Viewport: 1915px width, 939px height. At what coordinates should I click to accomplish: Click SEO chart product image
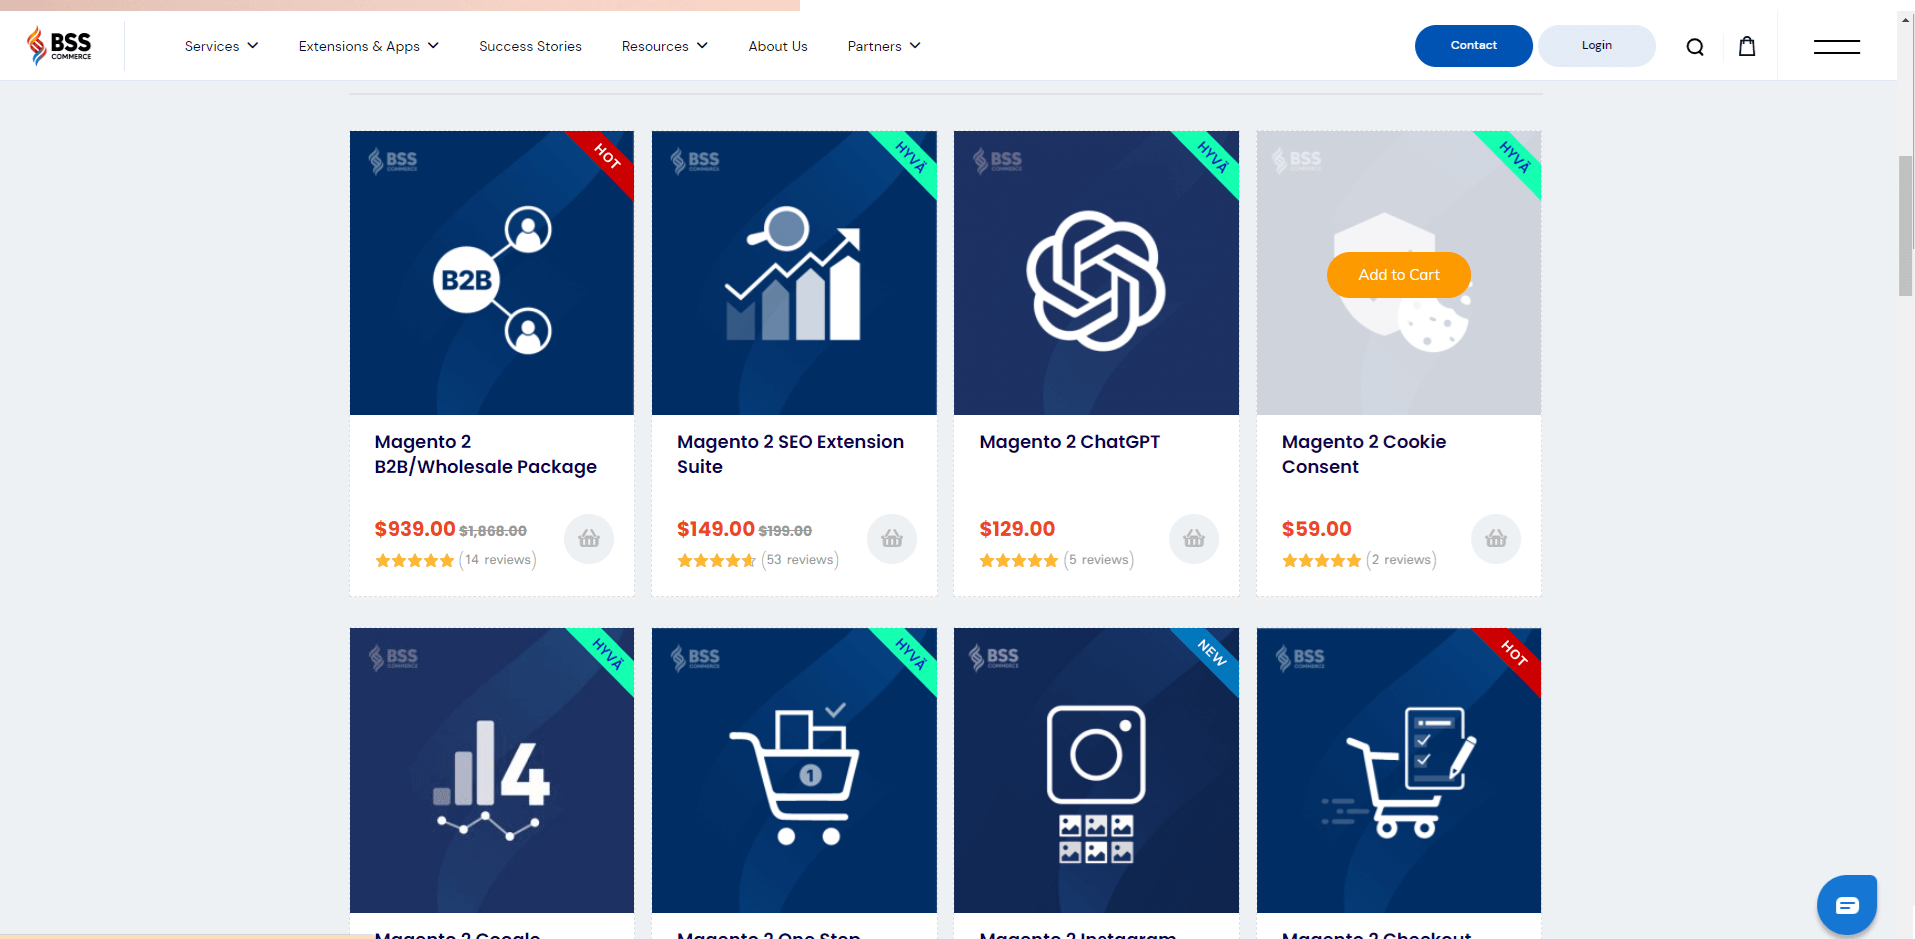pos(794,273)
